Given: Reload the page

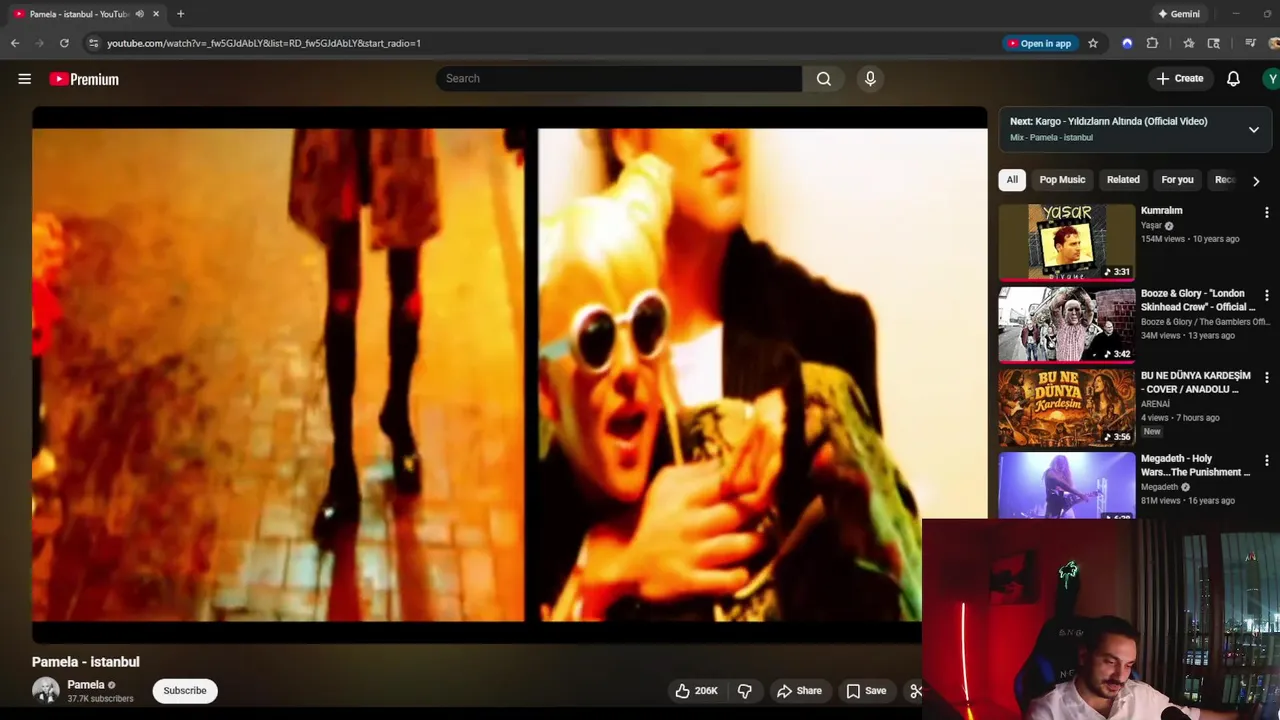Looking at the screenshot, I should pyautogui.click(x=64, y=43).
